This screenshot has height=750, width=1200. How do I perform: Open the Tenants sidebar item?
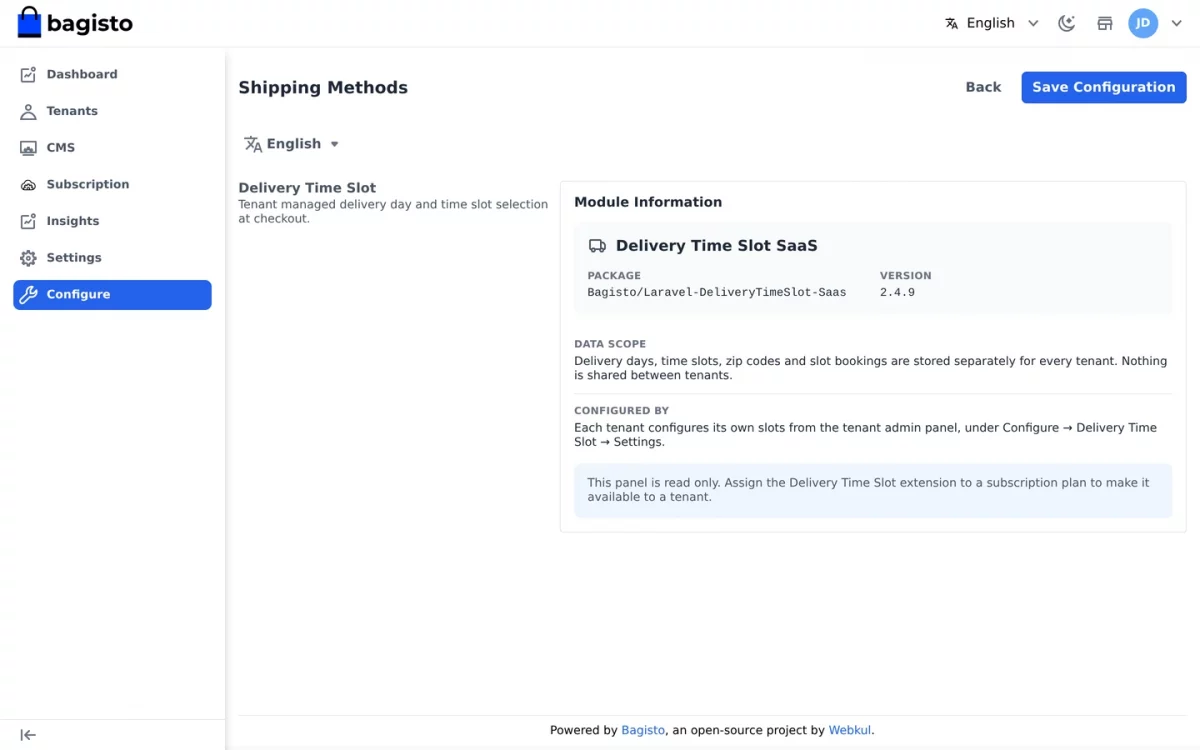pyautogui.click(x=112, y=111)
